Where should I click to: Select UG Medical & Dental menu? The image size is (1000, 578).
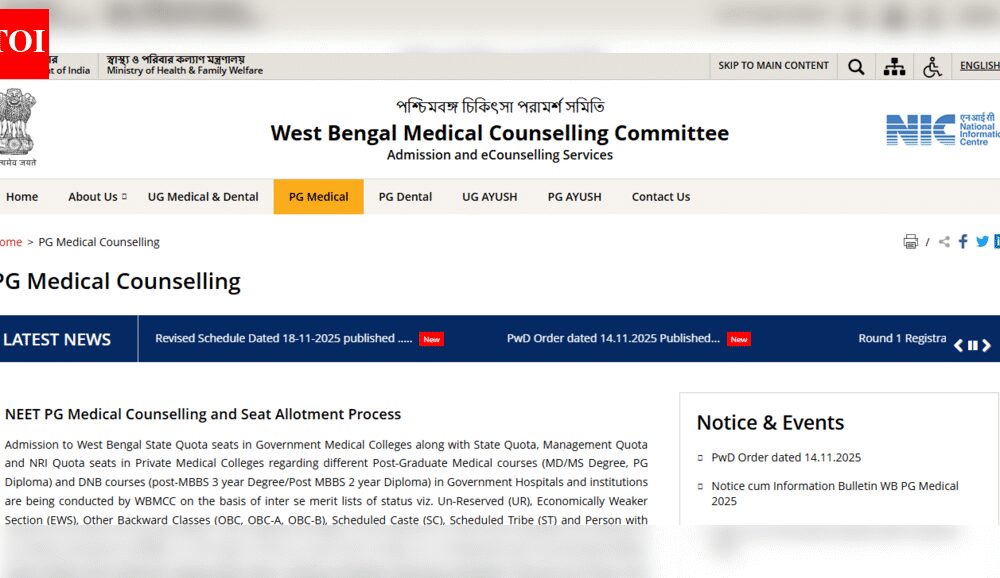(x=203, y=197)
